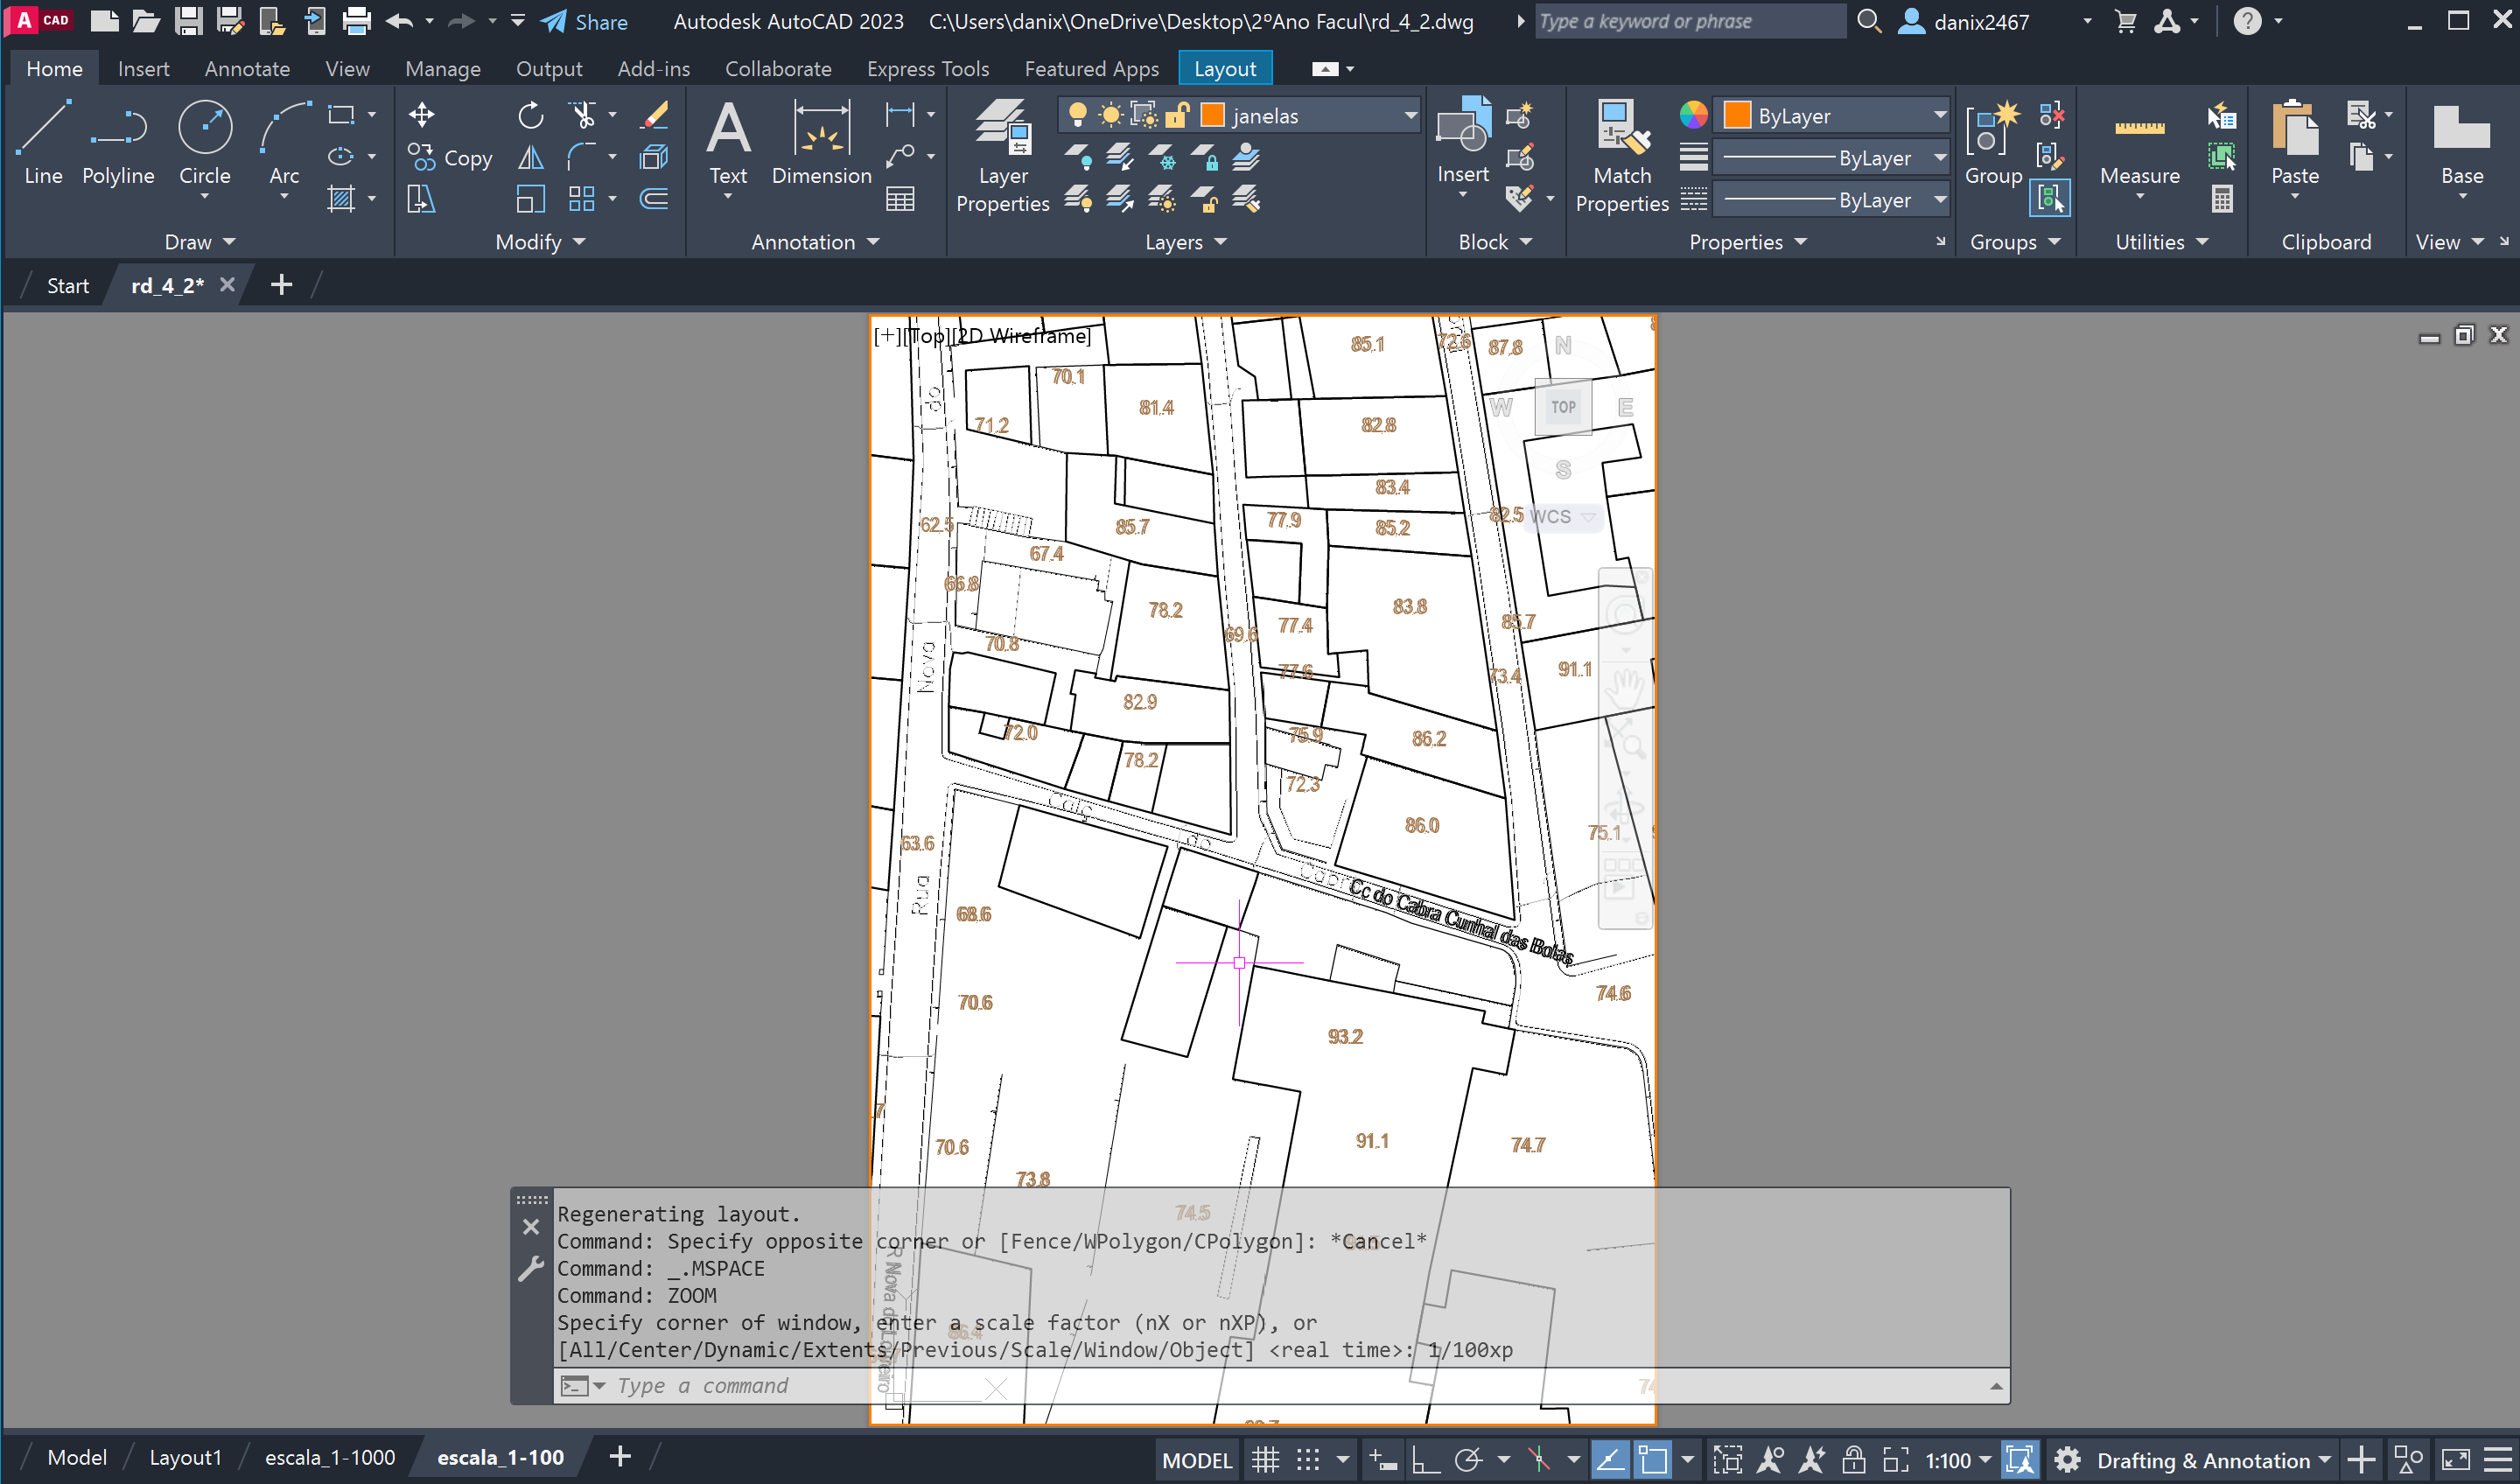The height and width of the screenshot is (1484, 2520).
Task: Open the janelas layer dropdown
Action: click(x=1410, y=116)
